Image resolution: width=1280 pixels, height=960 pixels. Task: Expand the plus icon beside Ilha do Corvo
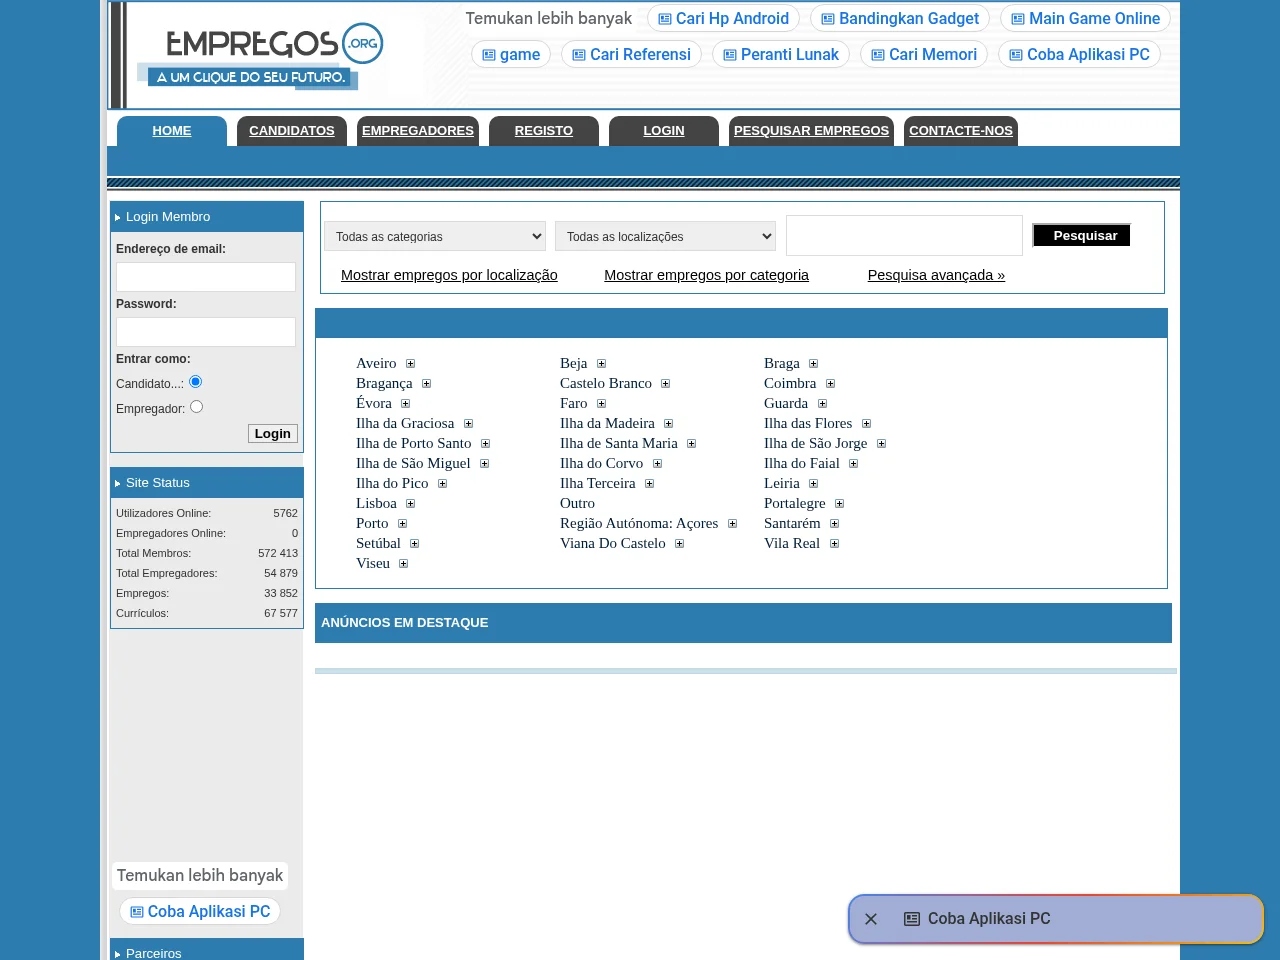click(657, 464)
